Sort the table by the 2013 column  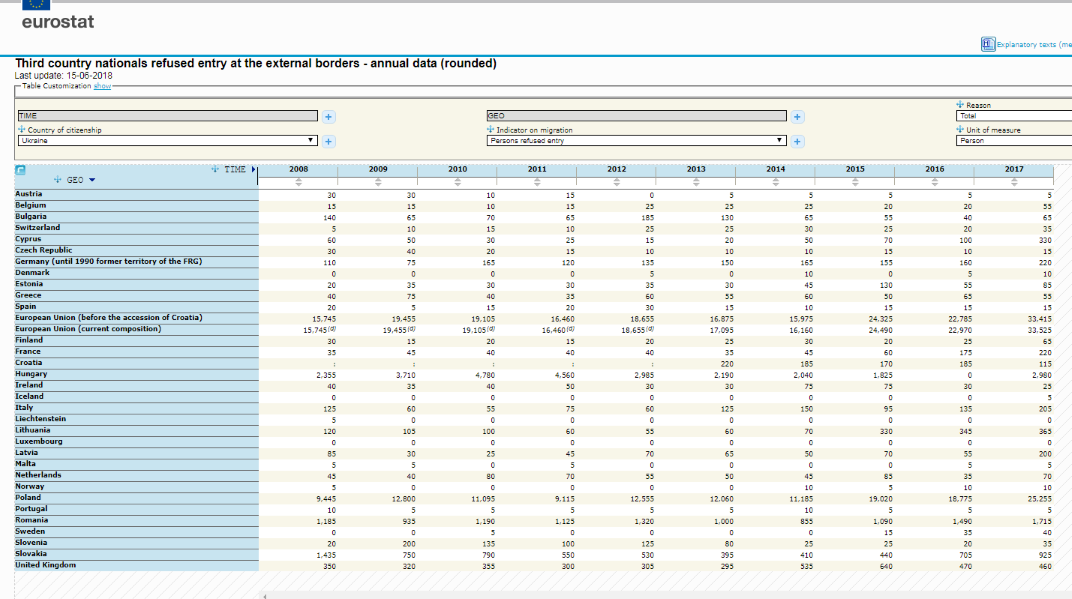[696, 182]
